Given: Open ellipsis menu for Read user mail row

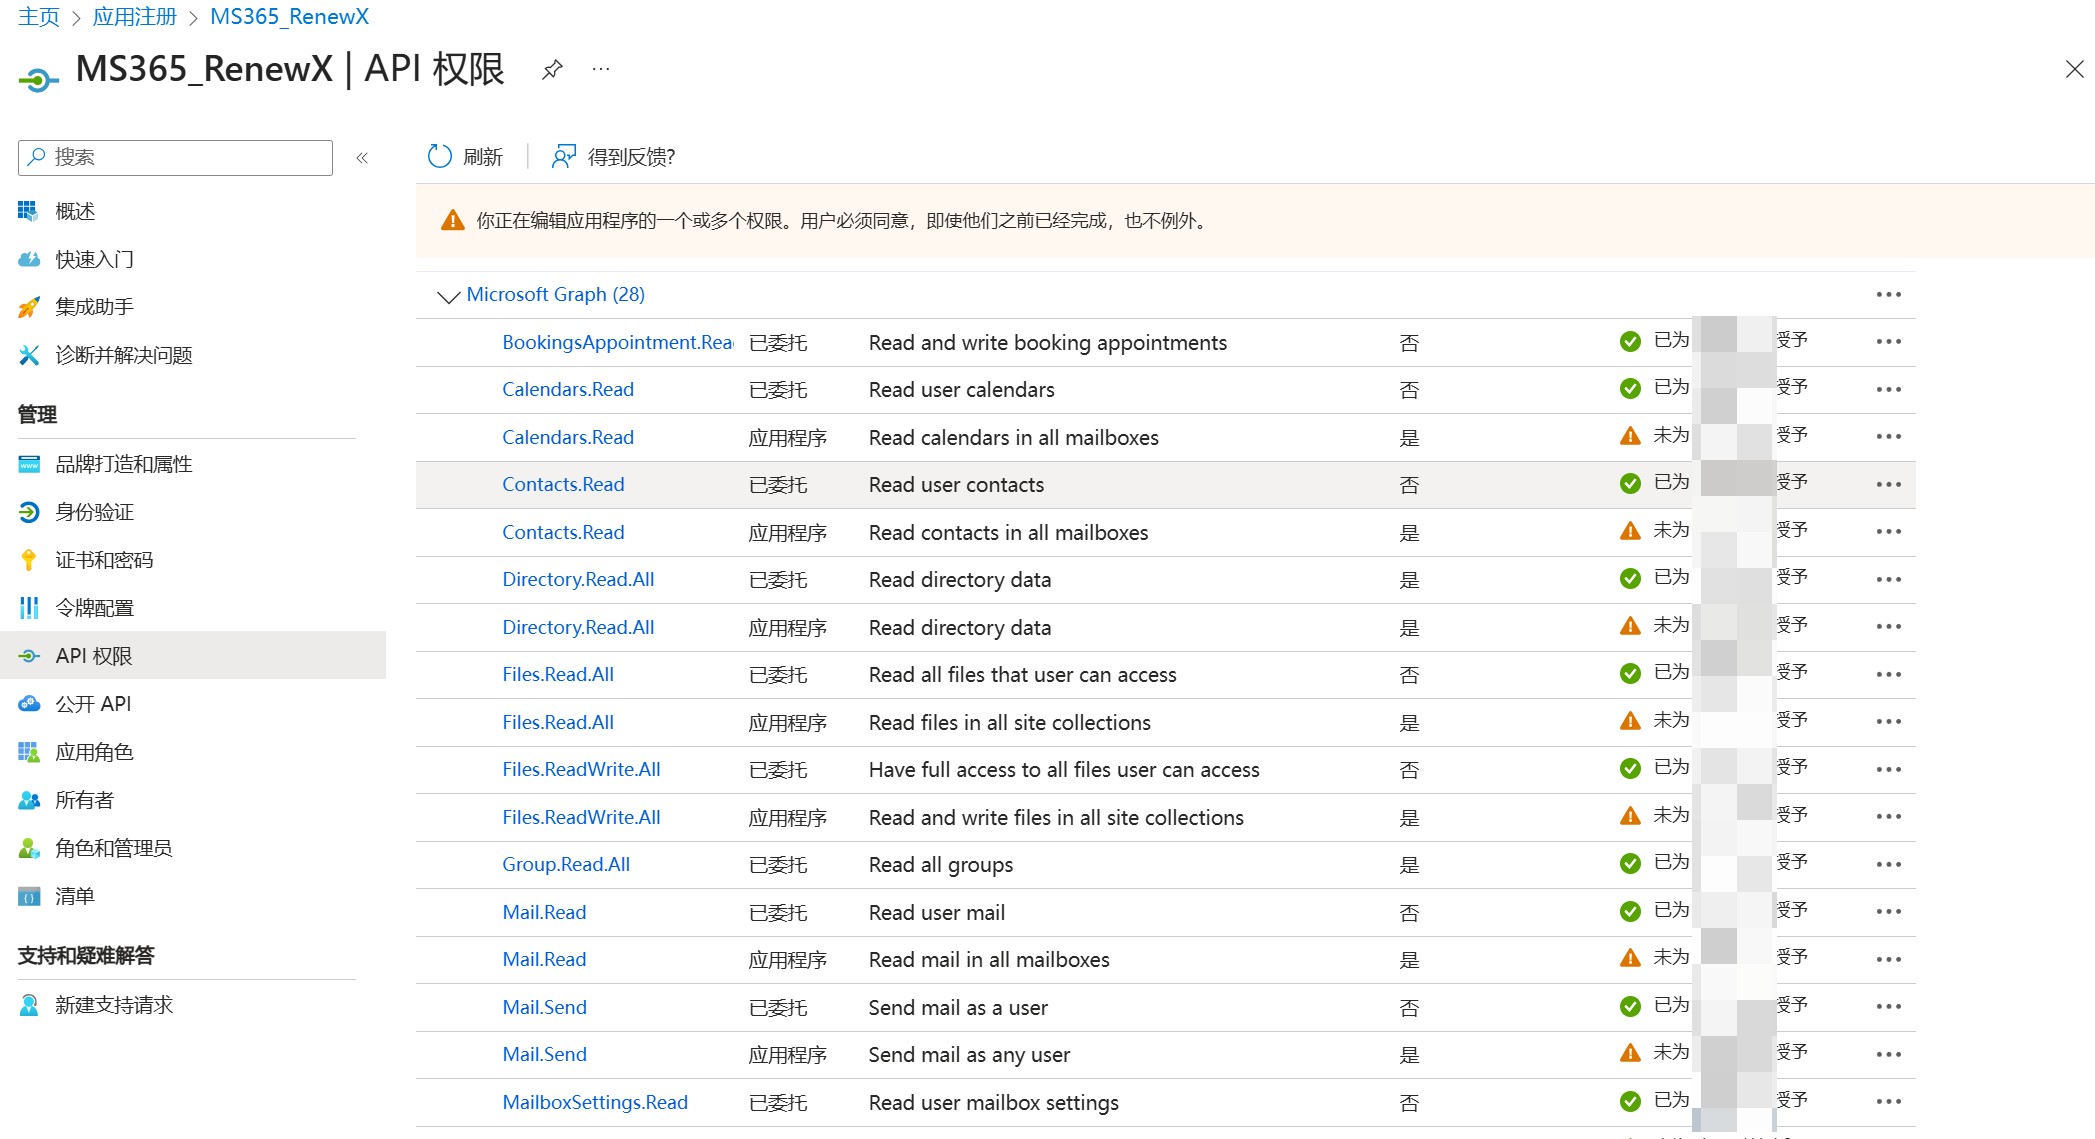Looking at the screenshot, I should click(x=1888, y=912).
